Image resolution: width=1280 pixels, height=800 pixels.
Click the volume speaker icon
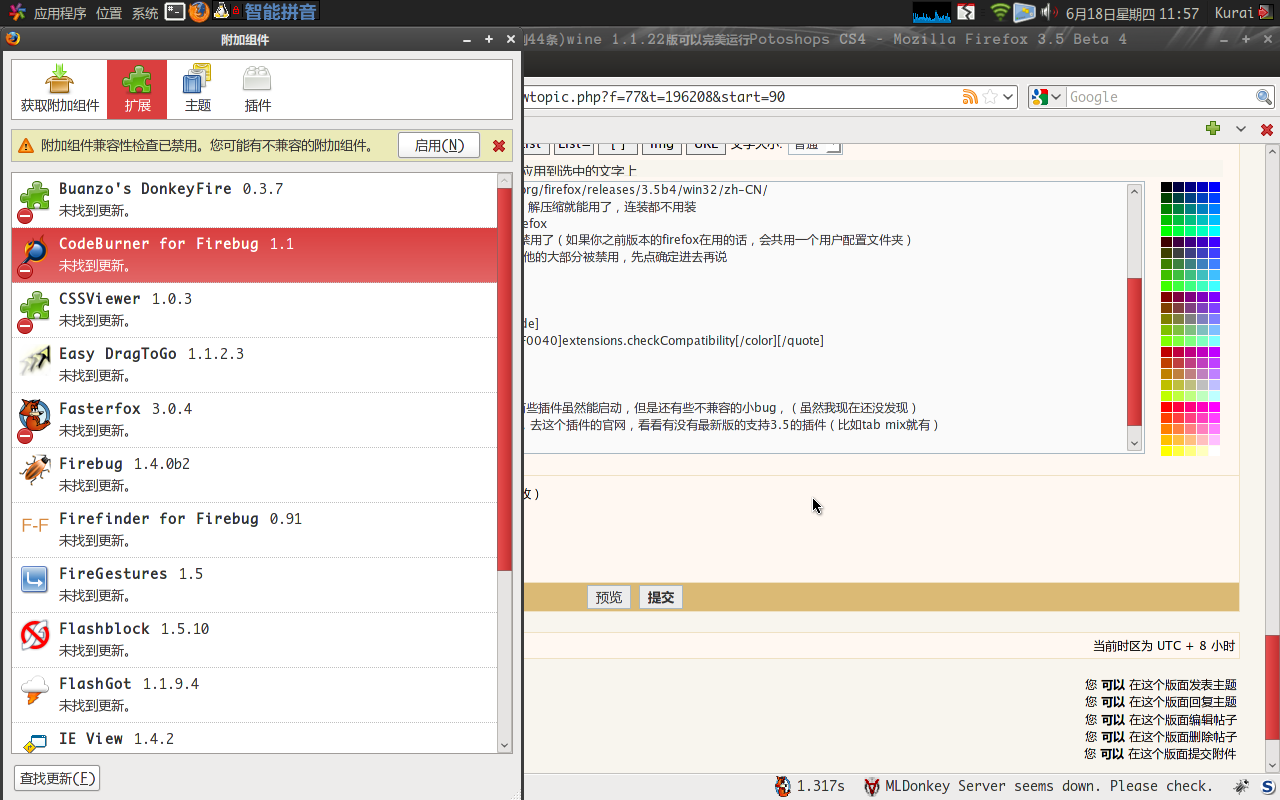(1048, 12)
